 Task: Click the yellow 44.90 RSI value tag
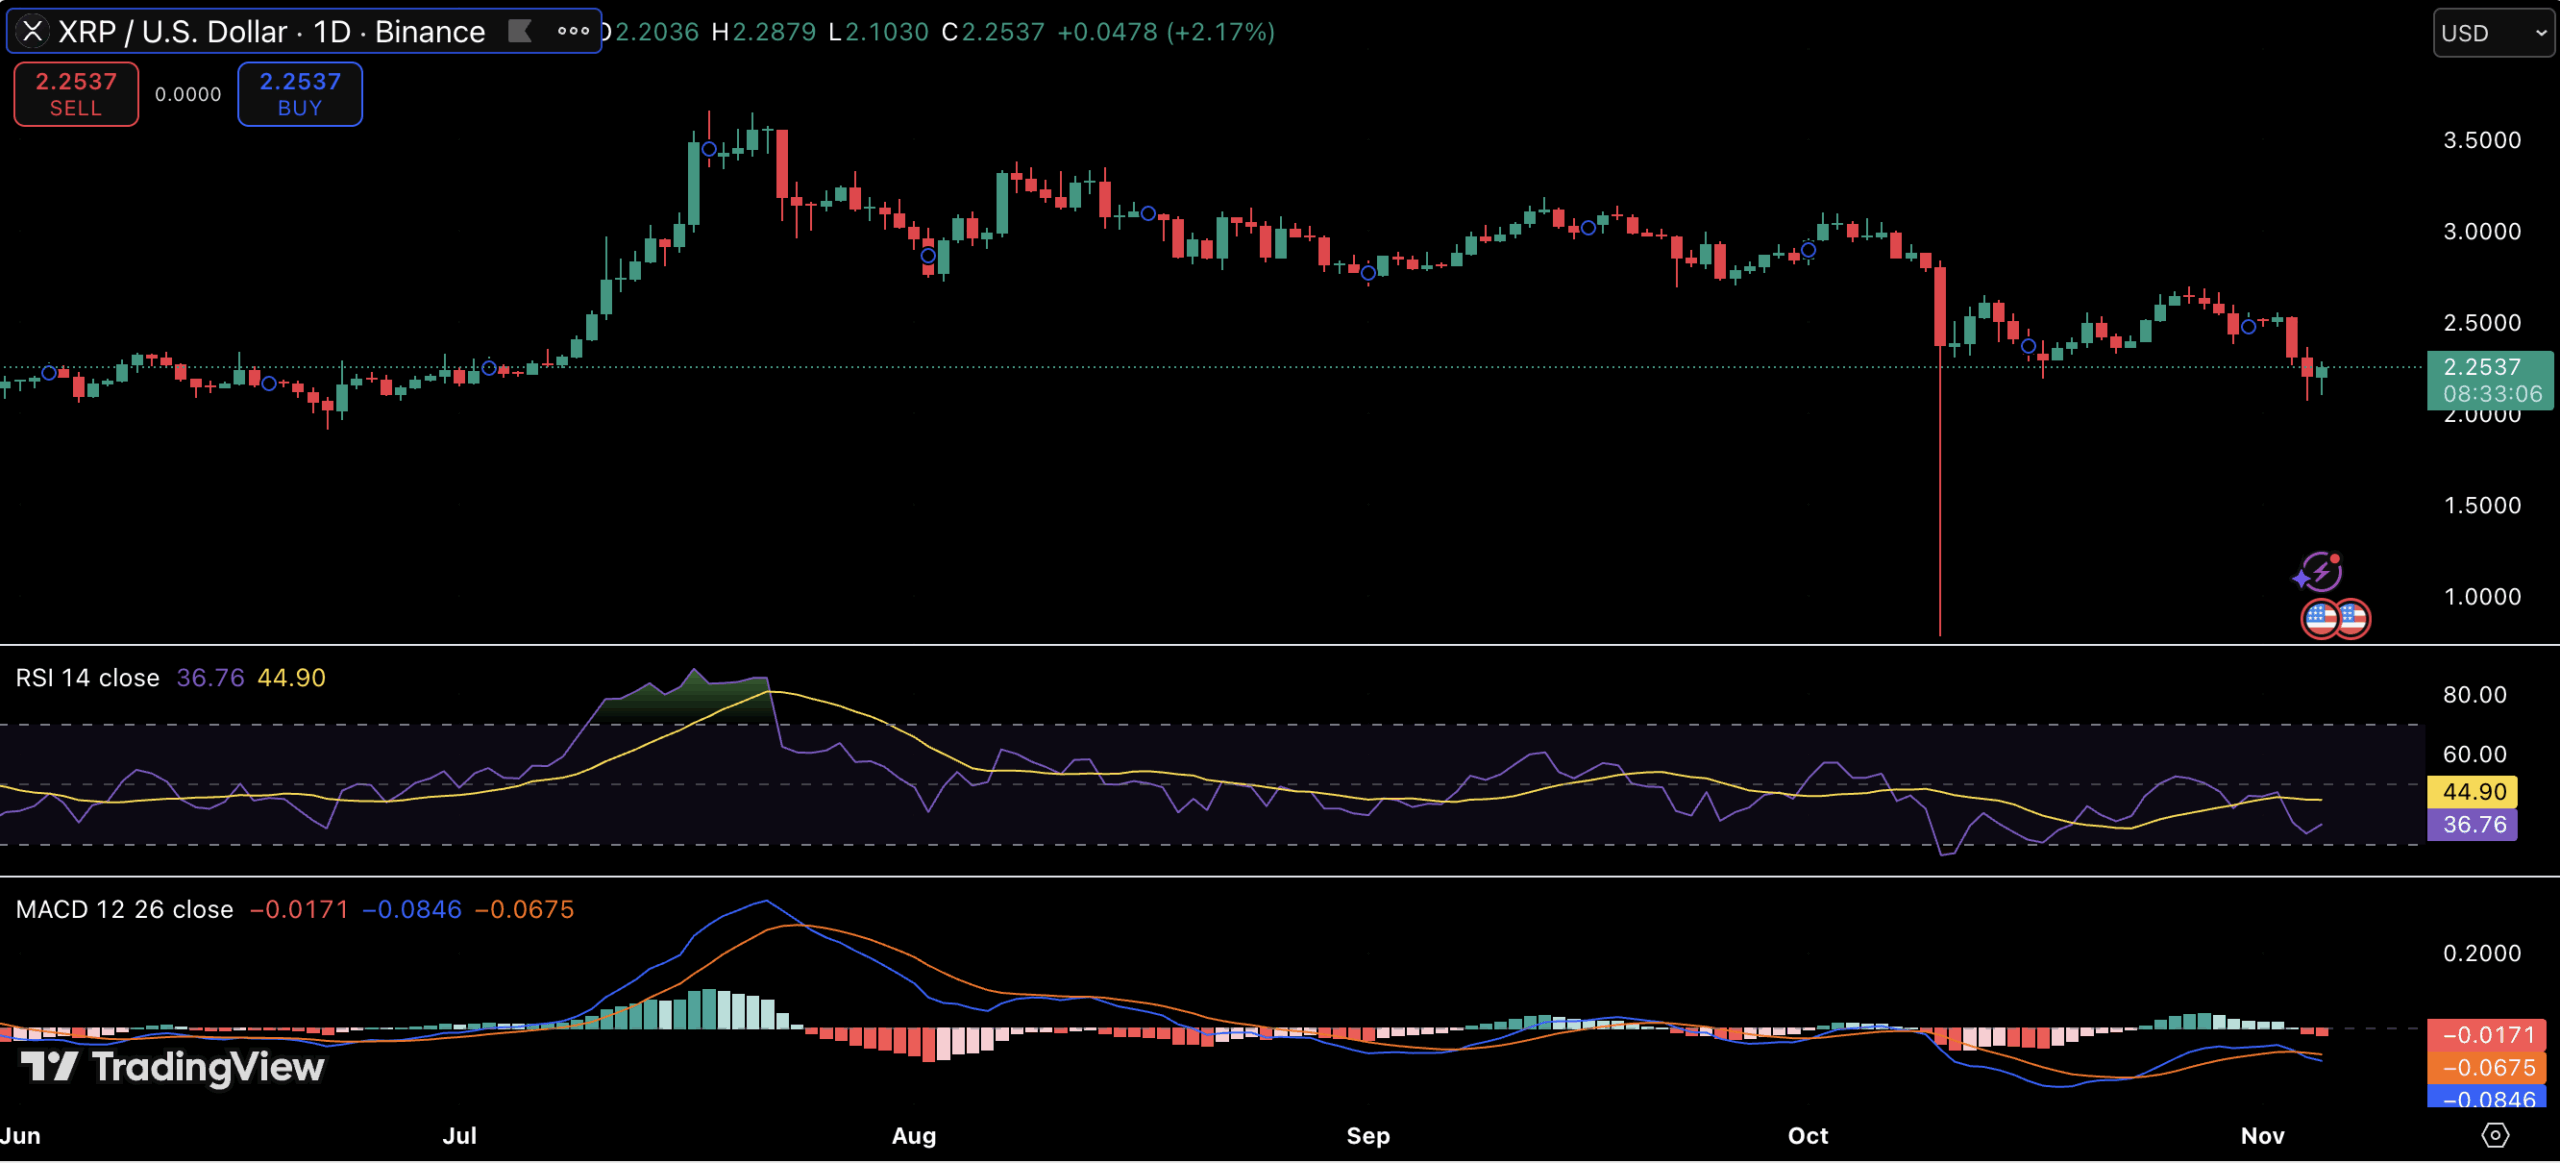coord(2473,792)
